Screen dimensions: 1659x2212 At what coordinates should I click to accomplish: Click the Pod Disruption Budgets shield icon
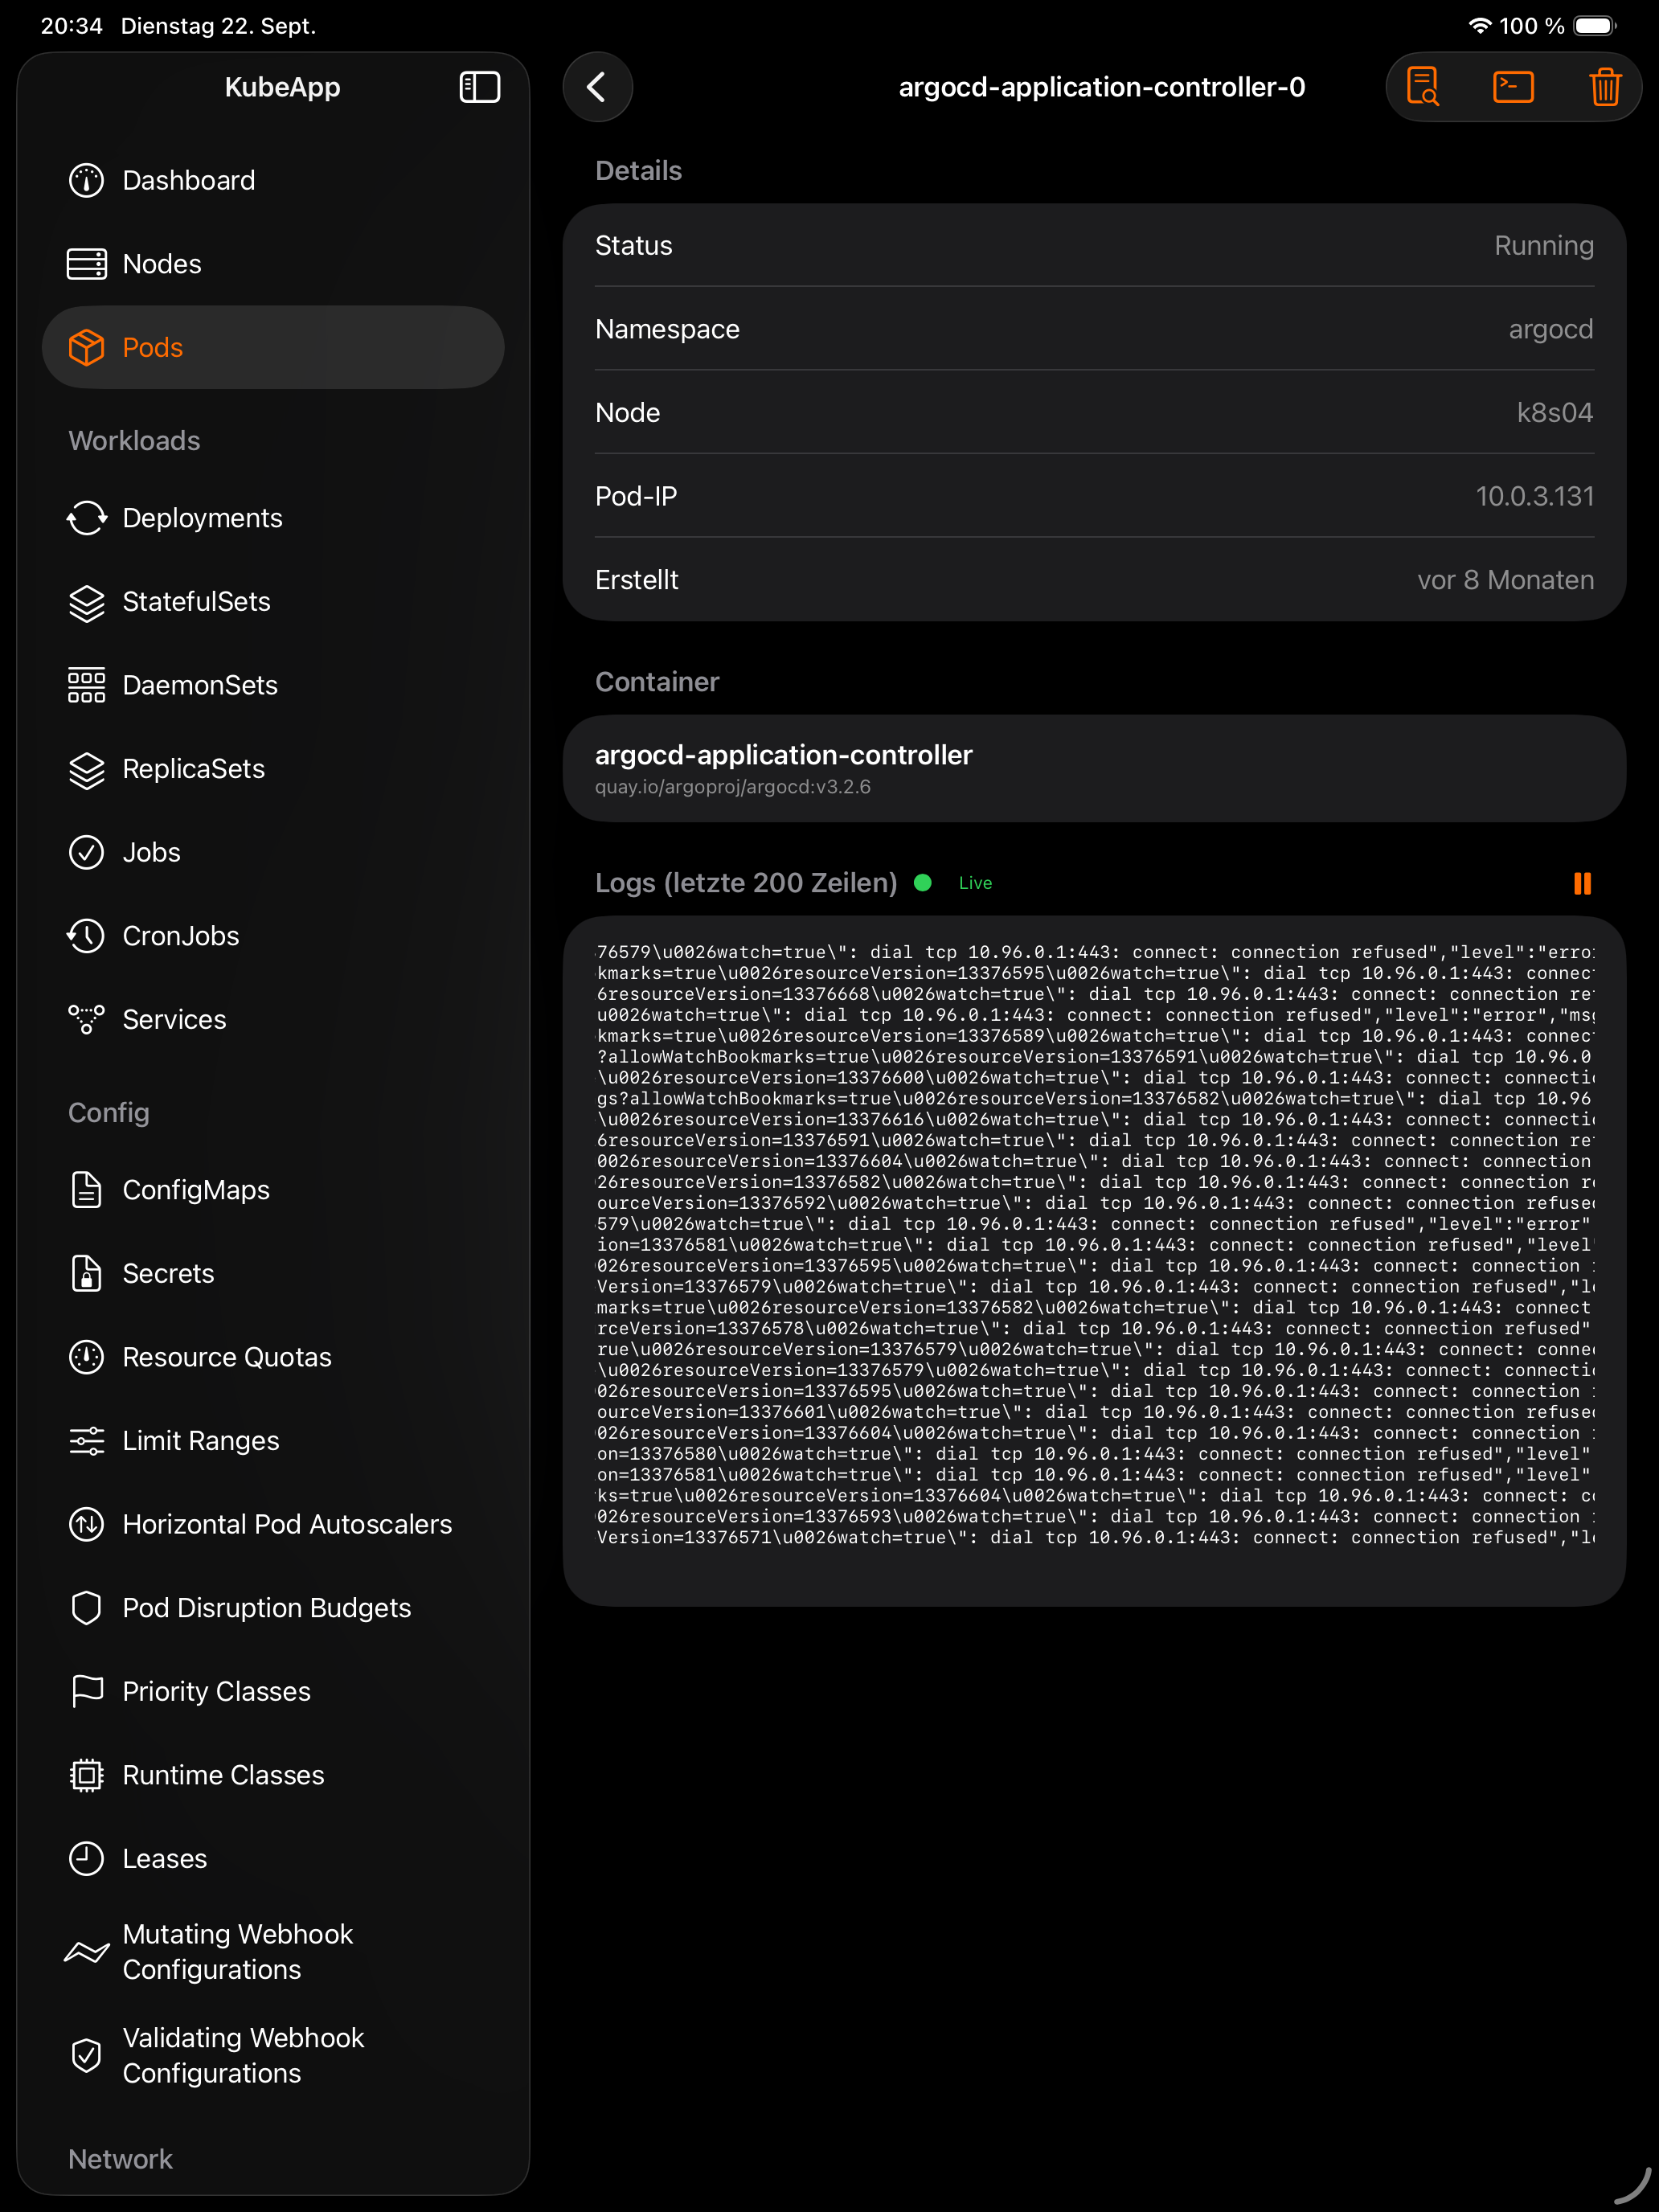point(87,1608)
